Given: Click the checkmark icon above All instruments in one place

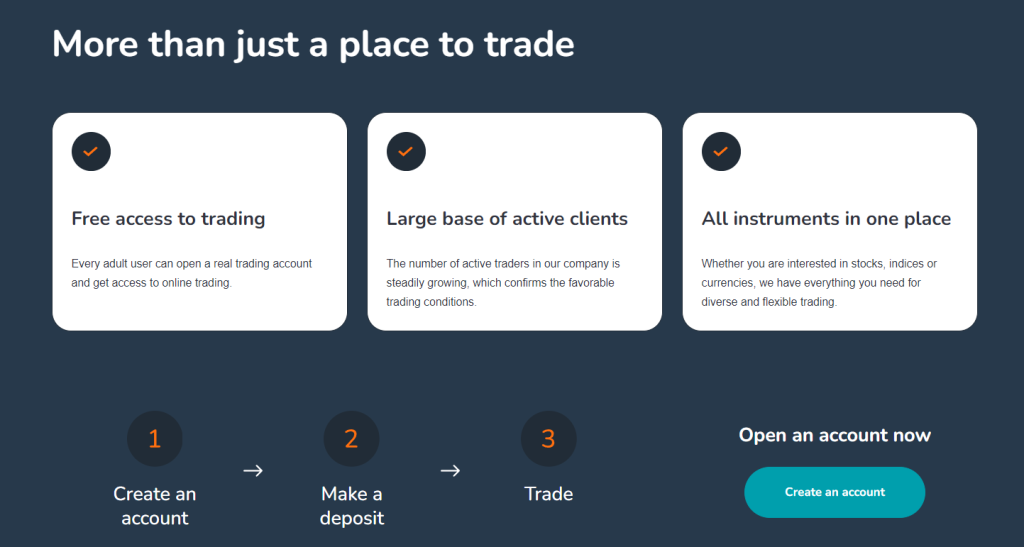Looking at the screenshot, I should coord(721,151).
